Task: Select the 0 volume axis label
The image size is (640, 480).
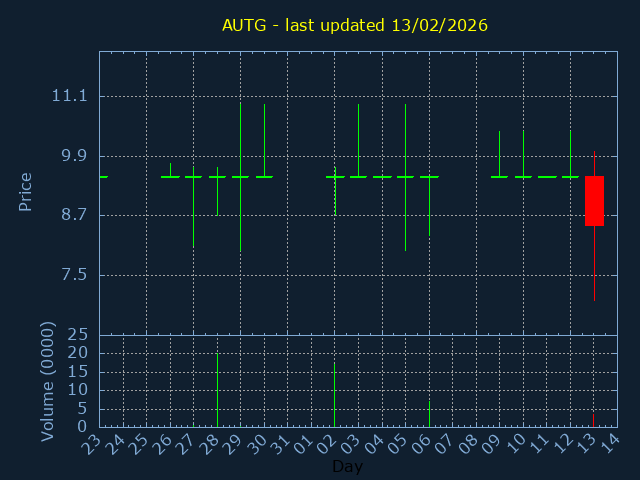Action: [82, 427]
